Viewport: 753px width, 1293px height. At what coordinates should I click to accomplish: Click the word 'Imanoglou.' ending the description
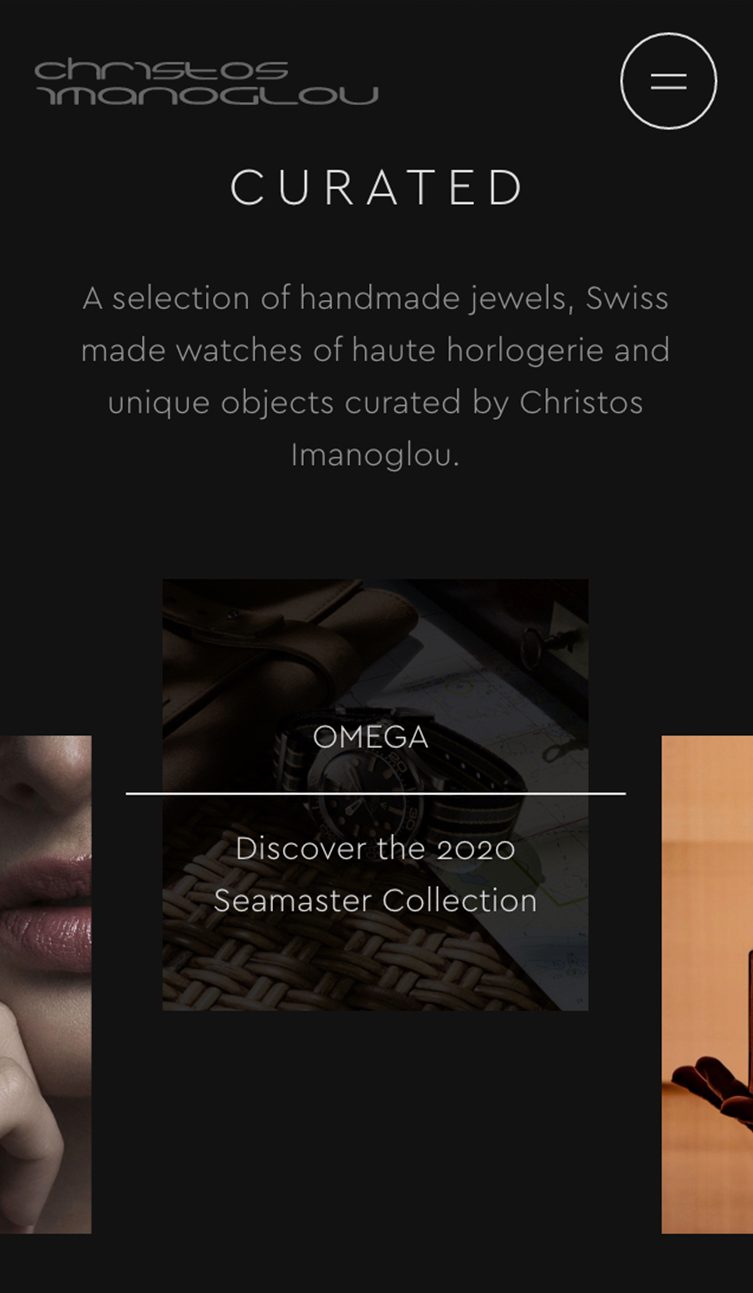click(x=375, y=454)
